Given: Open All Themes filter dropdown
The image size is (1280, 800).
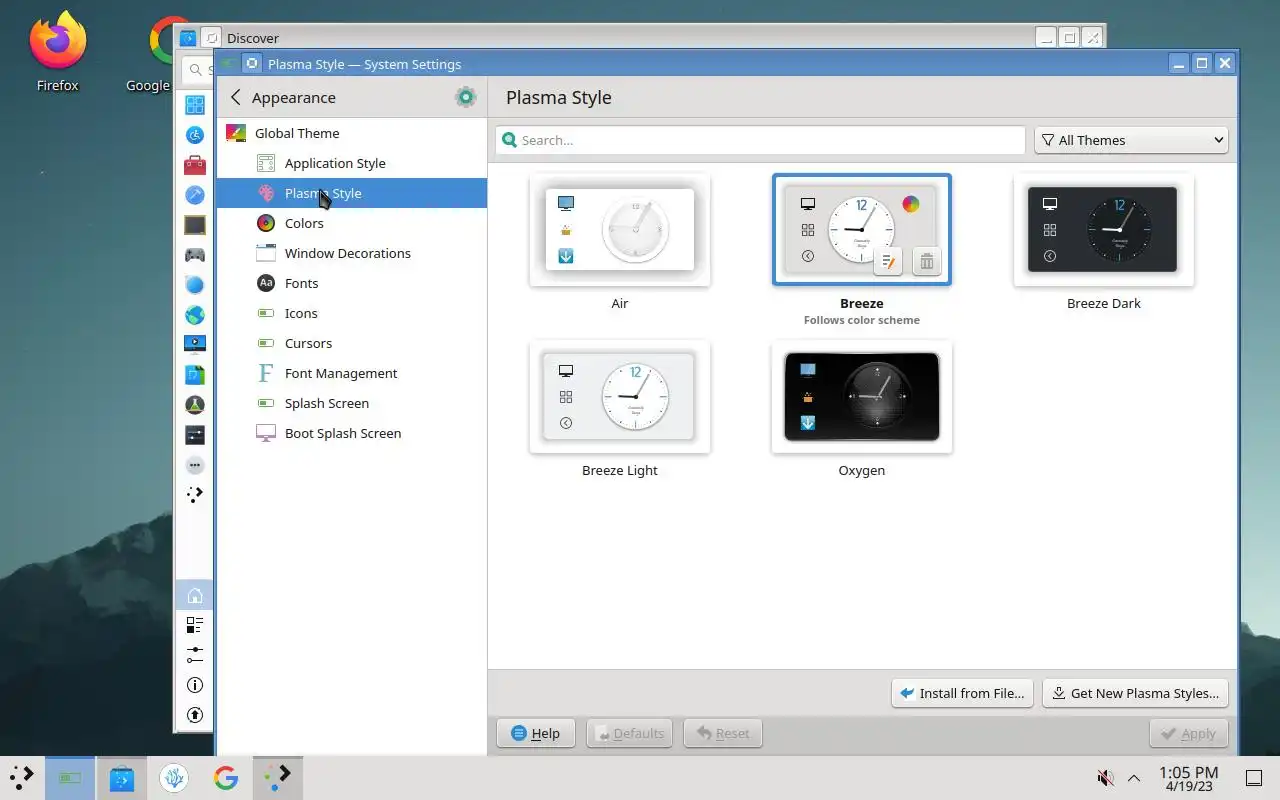Looking at the screenshot, I should point(1131,140).
